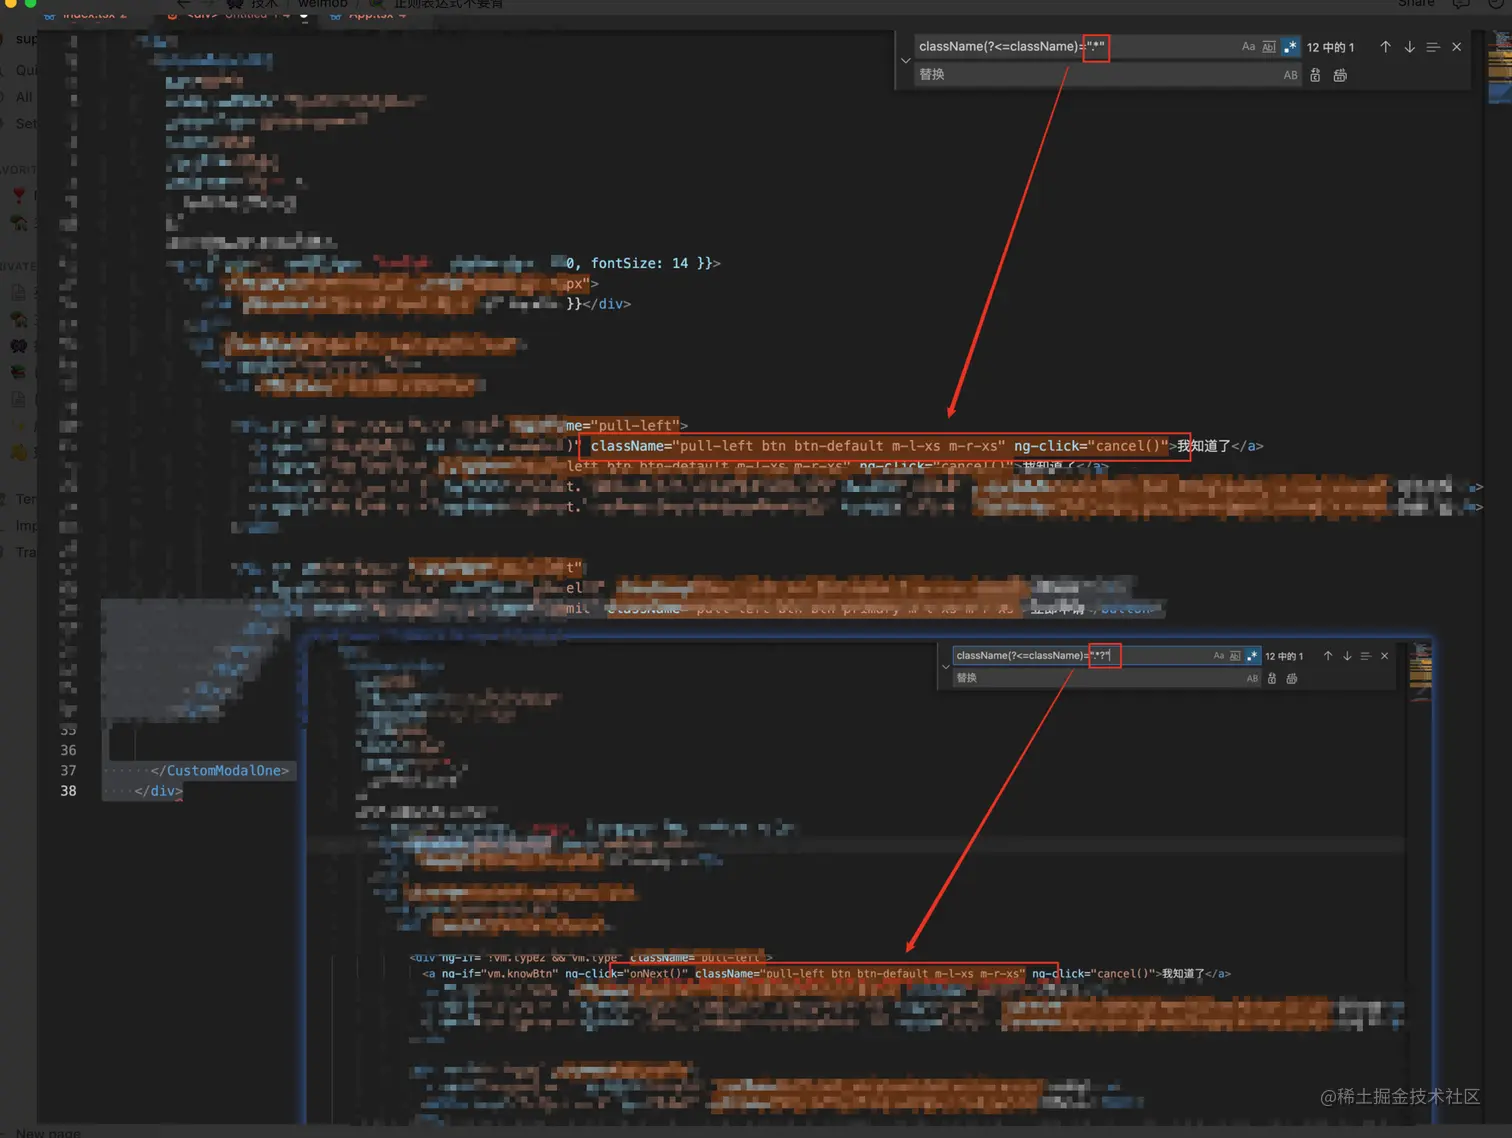The width and height of the screenshot is (1512, 1138).
Task: Replace all matches in upper find widget
Action: [1340, 75]
